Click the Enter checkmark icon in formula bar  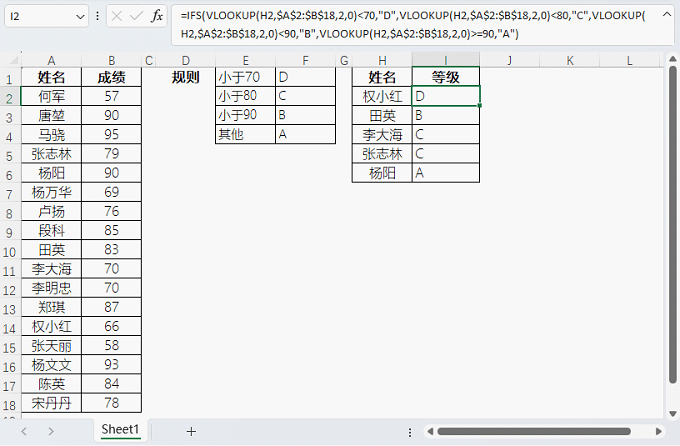coord(135,17)
